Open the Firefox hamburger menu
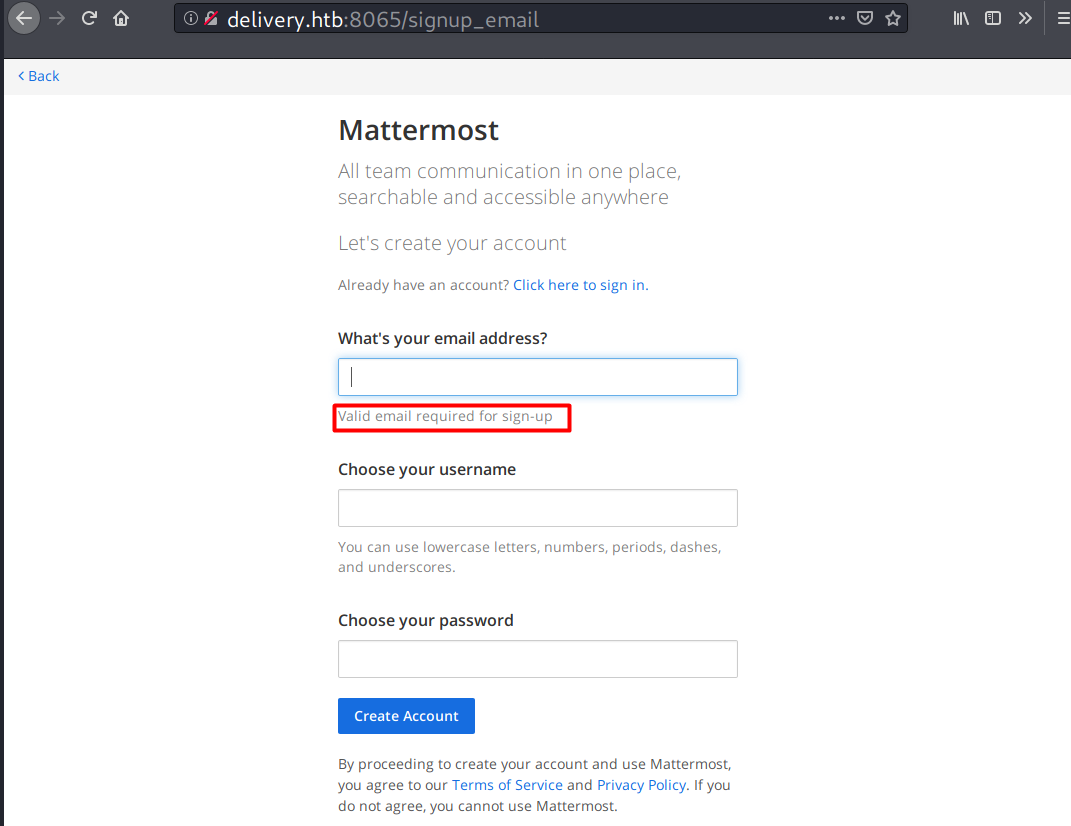1071x826 pixels. pyautogui.click(x=1062, y=18)
